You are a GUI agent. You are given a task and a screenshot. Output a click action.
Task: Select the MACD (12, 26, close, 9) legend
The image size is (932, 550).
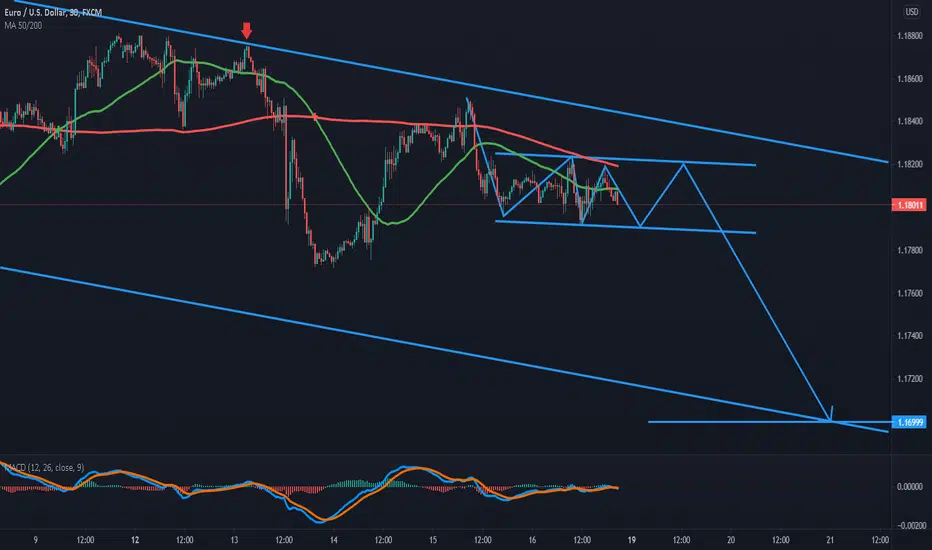[x=45, y=468]
